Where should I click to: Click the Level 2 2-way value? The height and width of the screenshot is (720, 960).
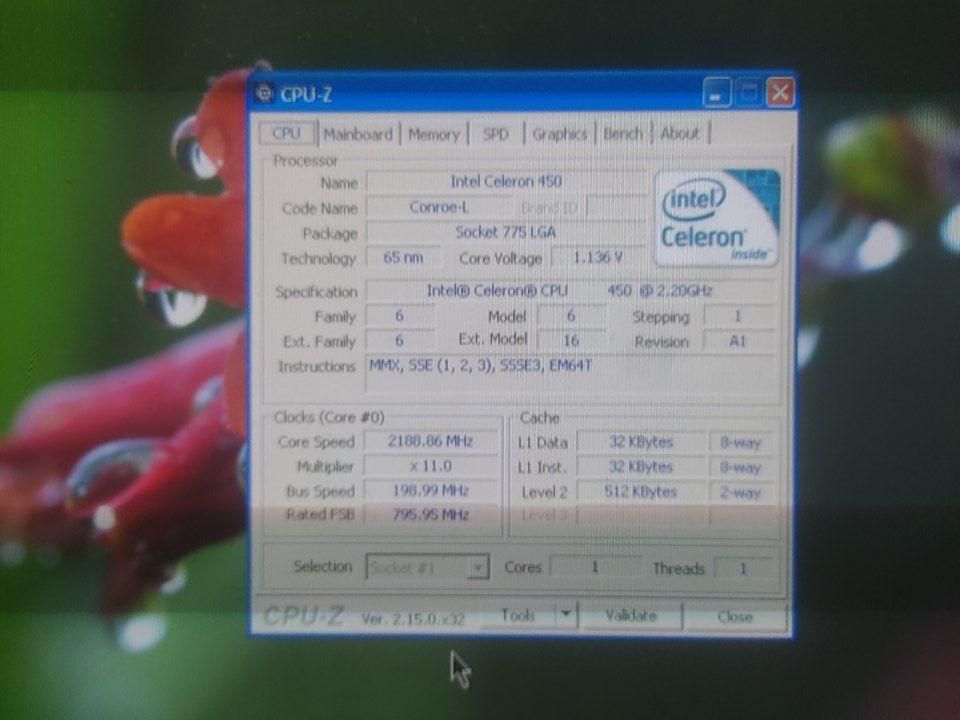(740, 492)
